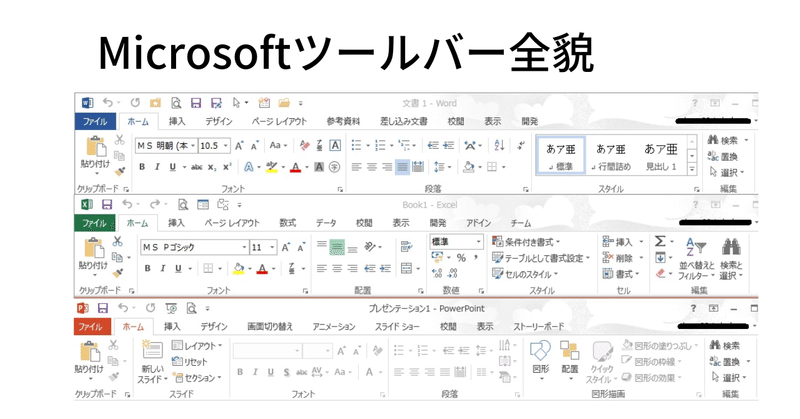Toggle the middle vertical align button in Excel
Image resolution: width=800 pixels, height=419 pixels.
pos(337,247)
